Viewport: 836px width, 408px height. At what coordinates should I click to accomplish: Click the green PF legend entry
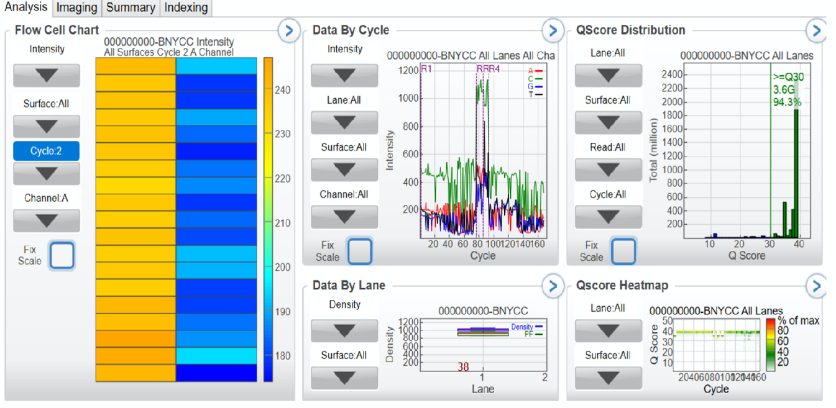point(534,334)
